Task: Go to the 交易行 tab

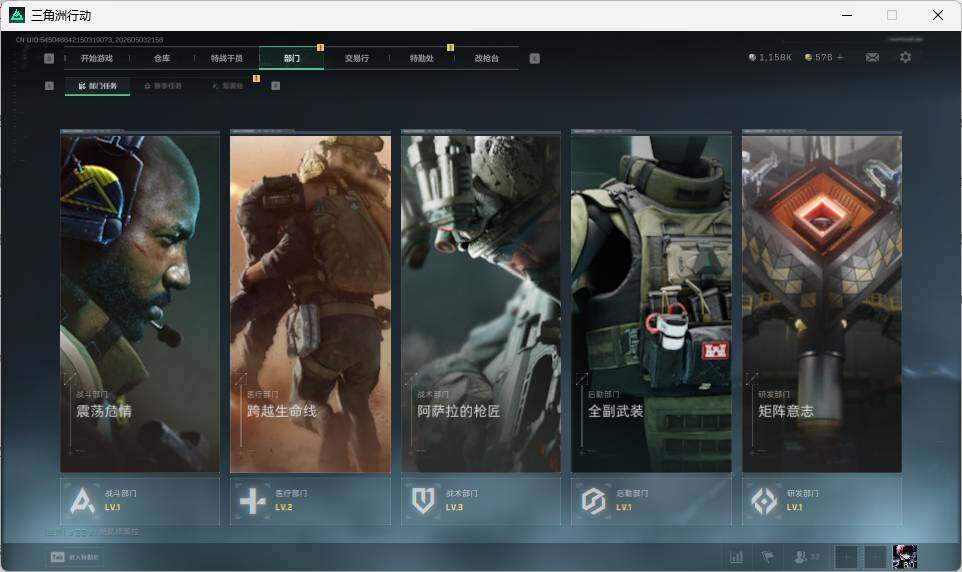Action: pos(356,58)
